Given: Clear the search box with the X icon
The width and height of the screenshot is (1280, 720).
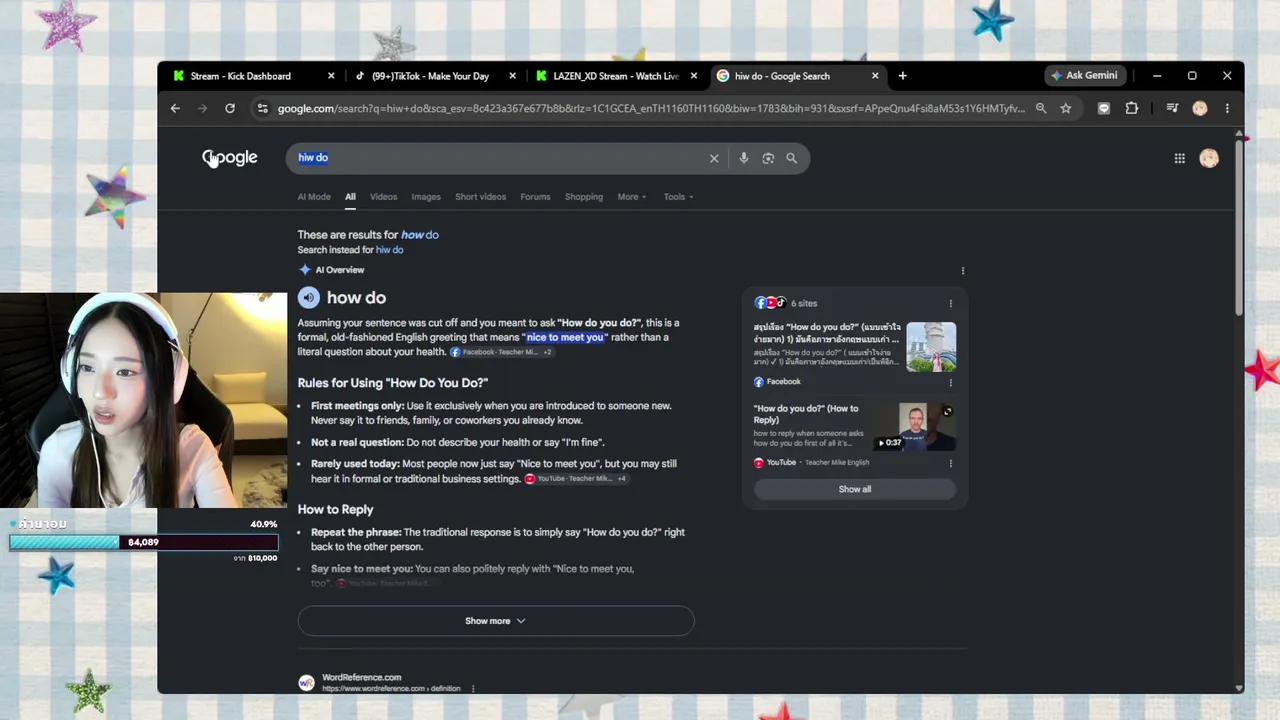Looking at the screenshot, I should [x=714, y=158].
